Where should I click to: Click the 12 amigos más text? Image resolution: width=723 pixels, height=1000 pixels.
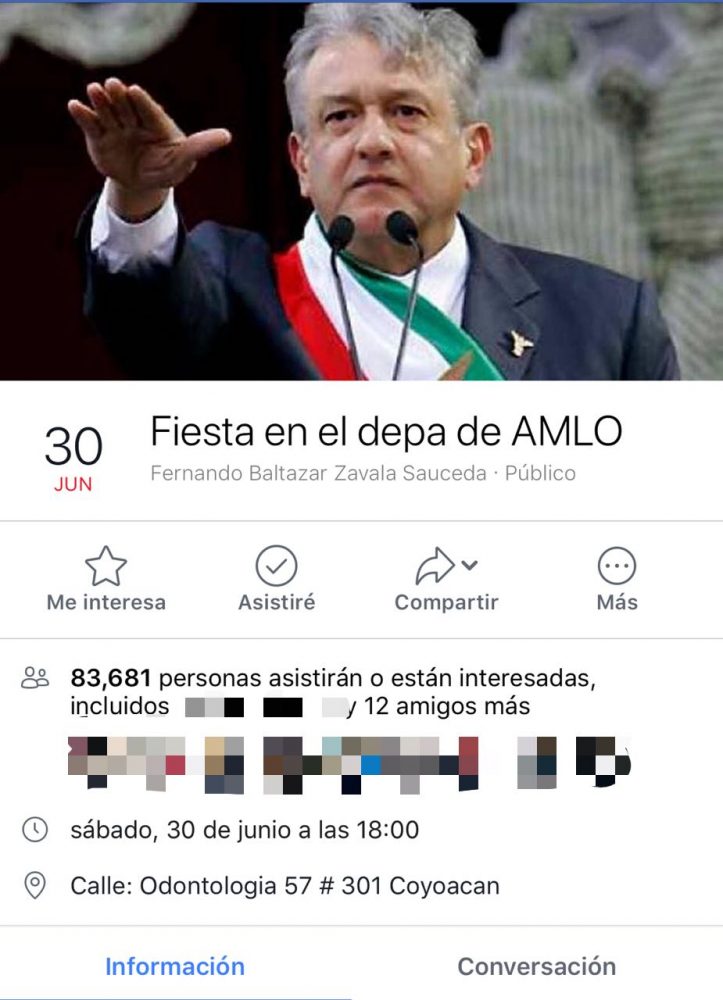point(447,706)
